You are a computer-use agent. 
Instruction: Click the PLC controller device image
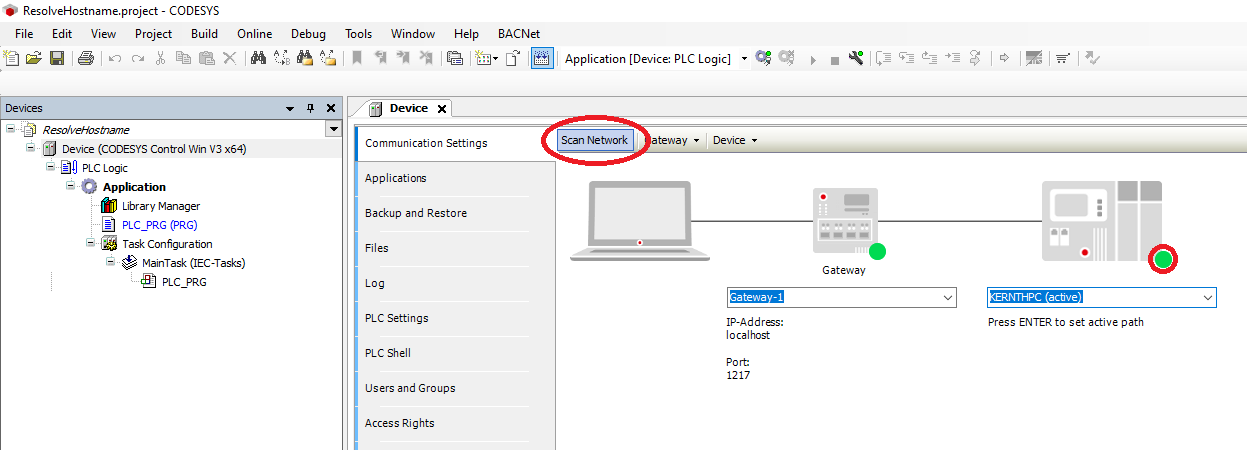pyautogui.click(x=1101, y=223)
